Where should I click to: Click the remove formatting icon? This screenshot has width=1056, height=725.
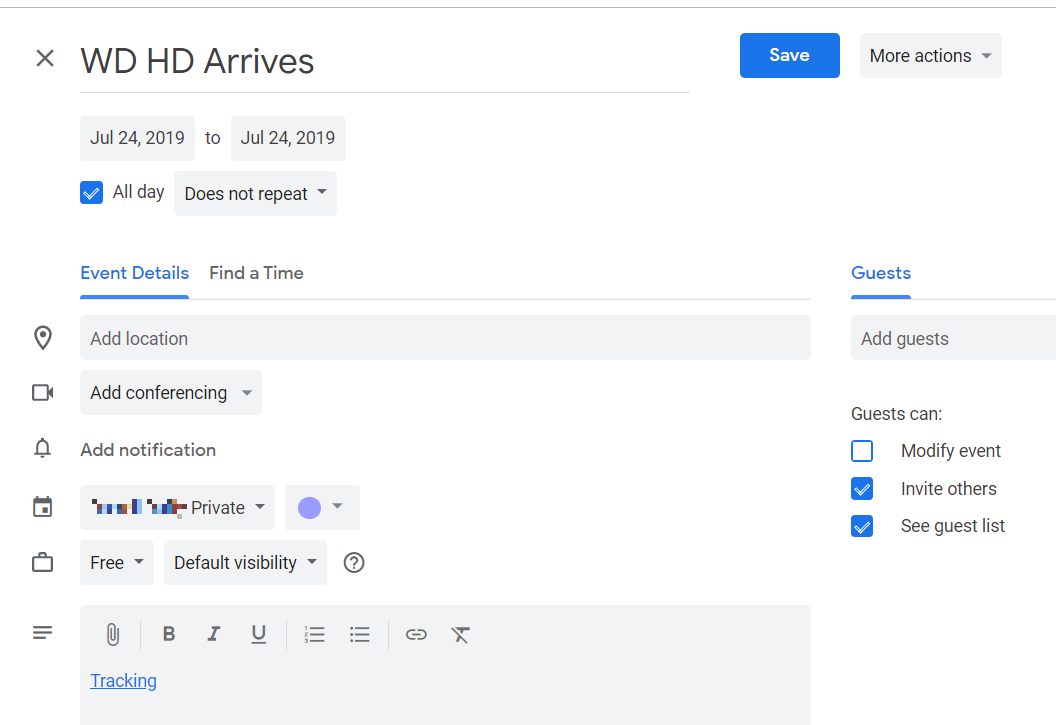point(460,634)
